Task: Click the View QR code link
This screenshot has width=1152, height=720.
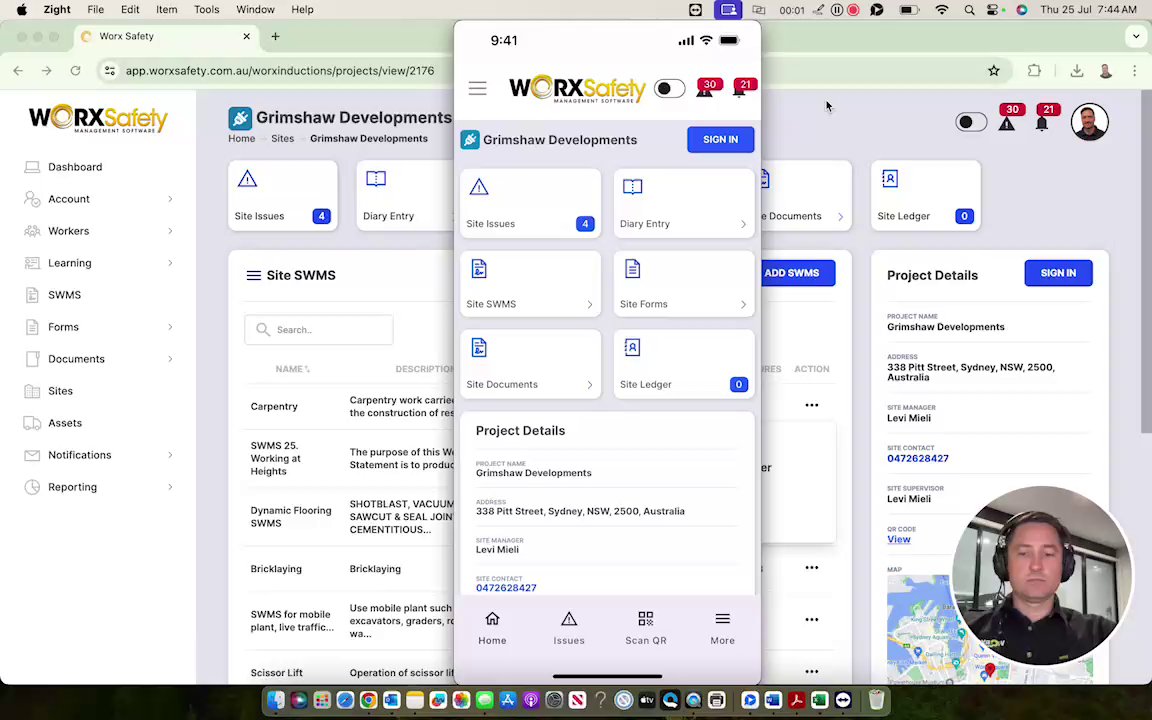Action: [x=899, y=539]
